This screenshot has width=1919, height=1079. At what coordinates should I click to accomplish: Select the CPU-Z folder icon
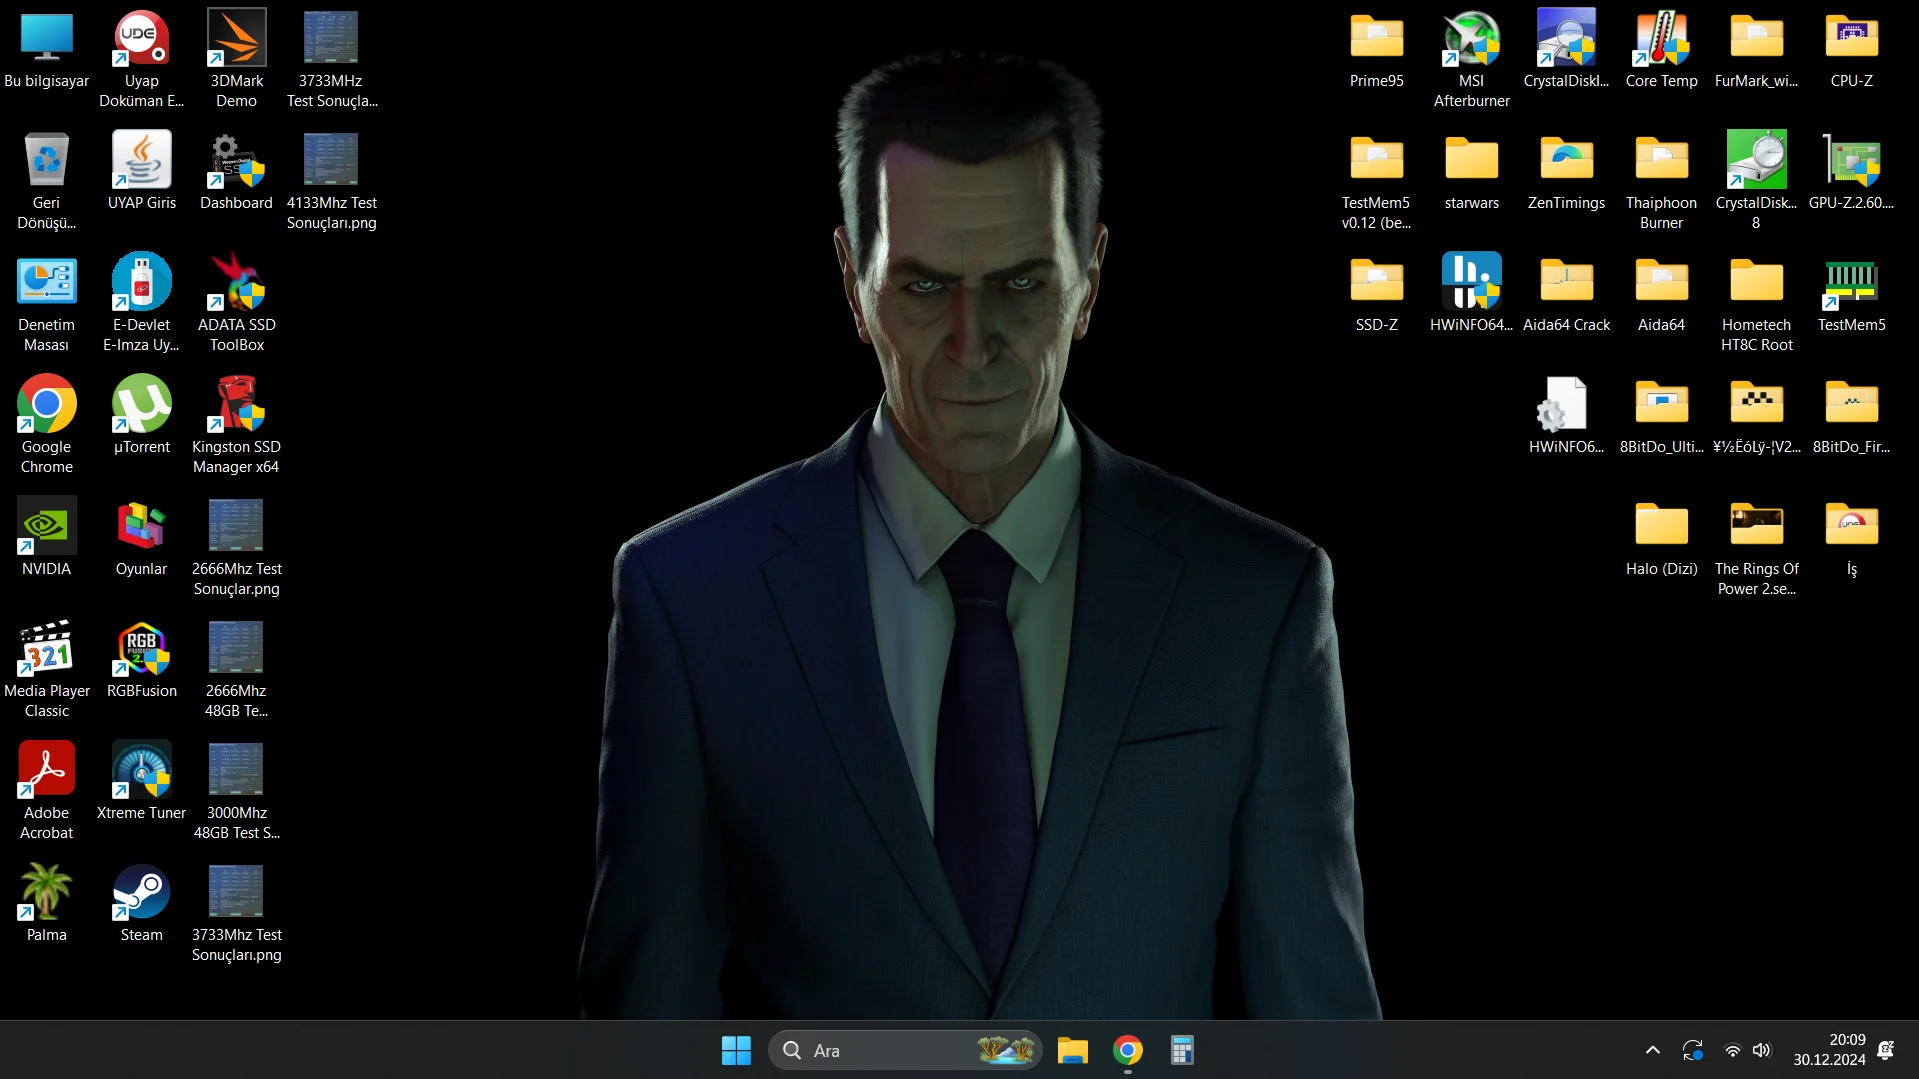[x=1851, y=50]
